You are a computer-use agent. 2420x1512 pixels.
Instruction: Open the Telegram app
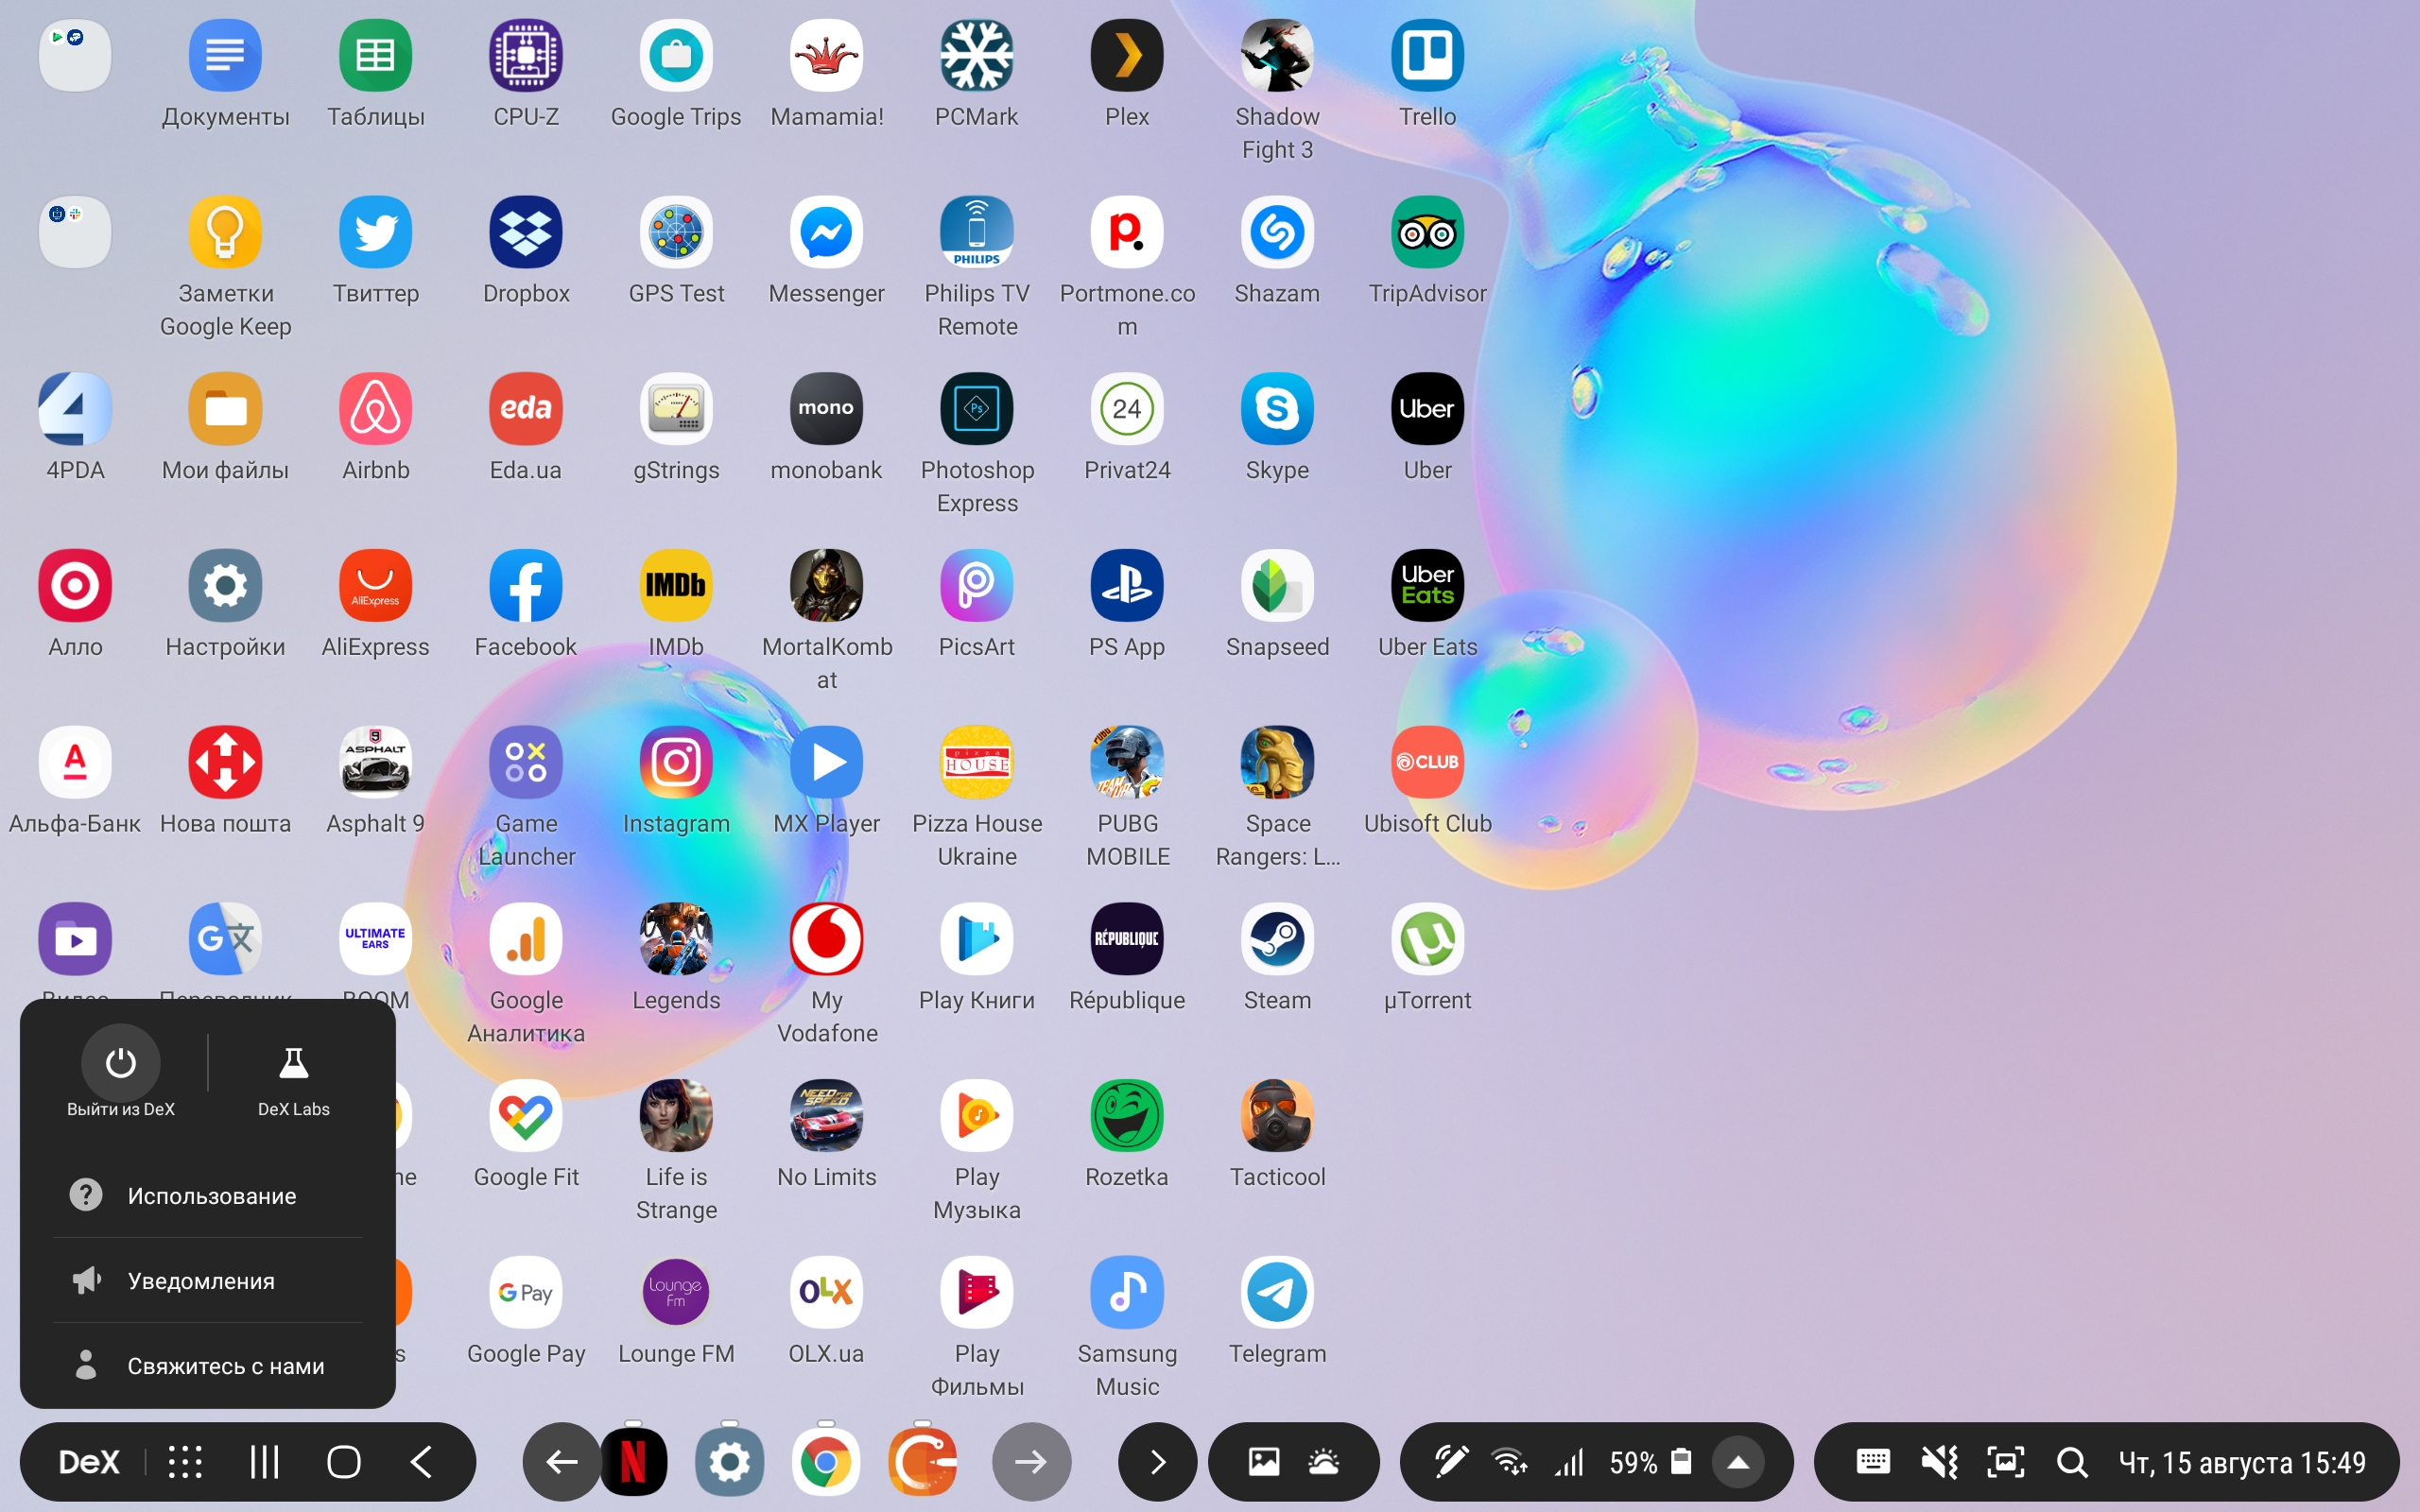tap(1277, 1292)
